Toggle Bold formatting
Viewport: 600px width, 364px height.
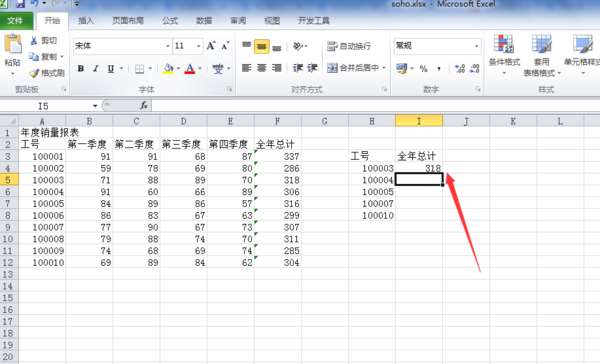coord(81,69)
